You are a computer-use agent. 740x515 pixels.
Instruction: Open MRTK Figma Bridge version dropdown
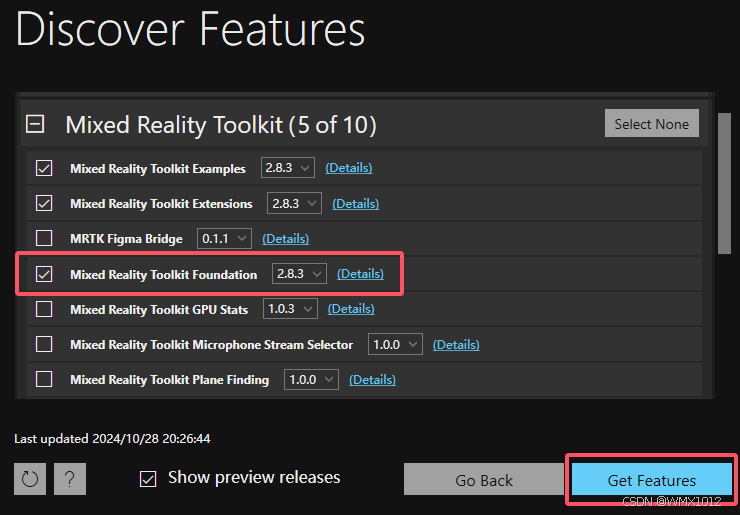[x=224, y=238]
